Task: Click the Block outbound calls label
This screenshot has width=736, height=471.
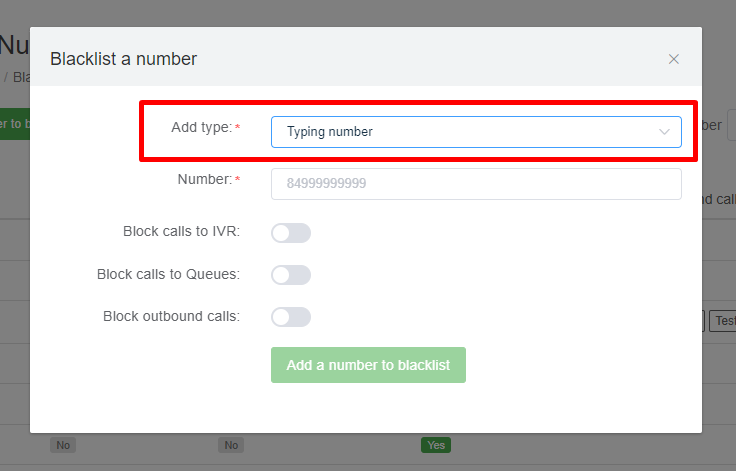Action: tap(171, 316)
